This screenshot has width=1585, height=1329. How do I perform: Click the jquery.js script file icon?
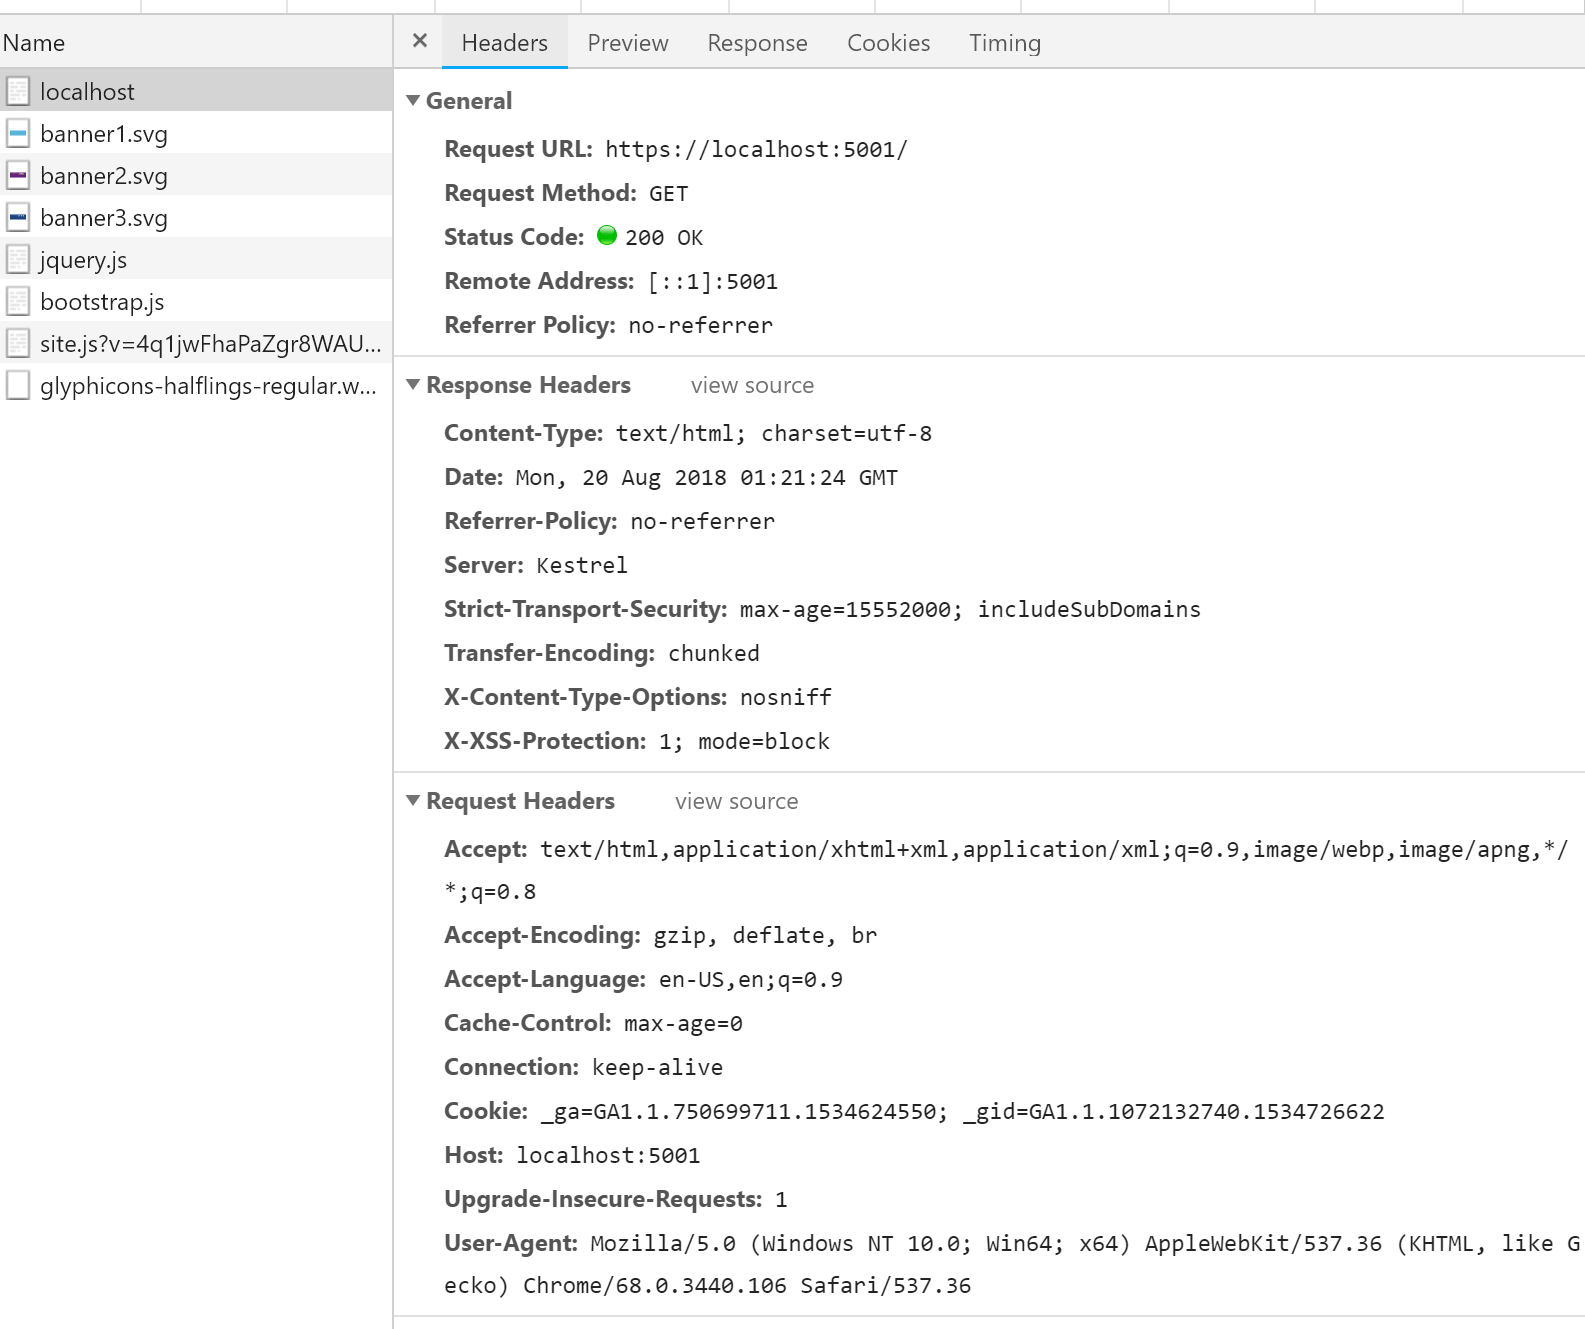pos(18,260)
